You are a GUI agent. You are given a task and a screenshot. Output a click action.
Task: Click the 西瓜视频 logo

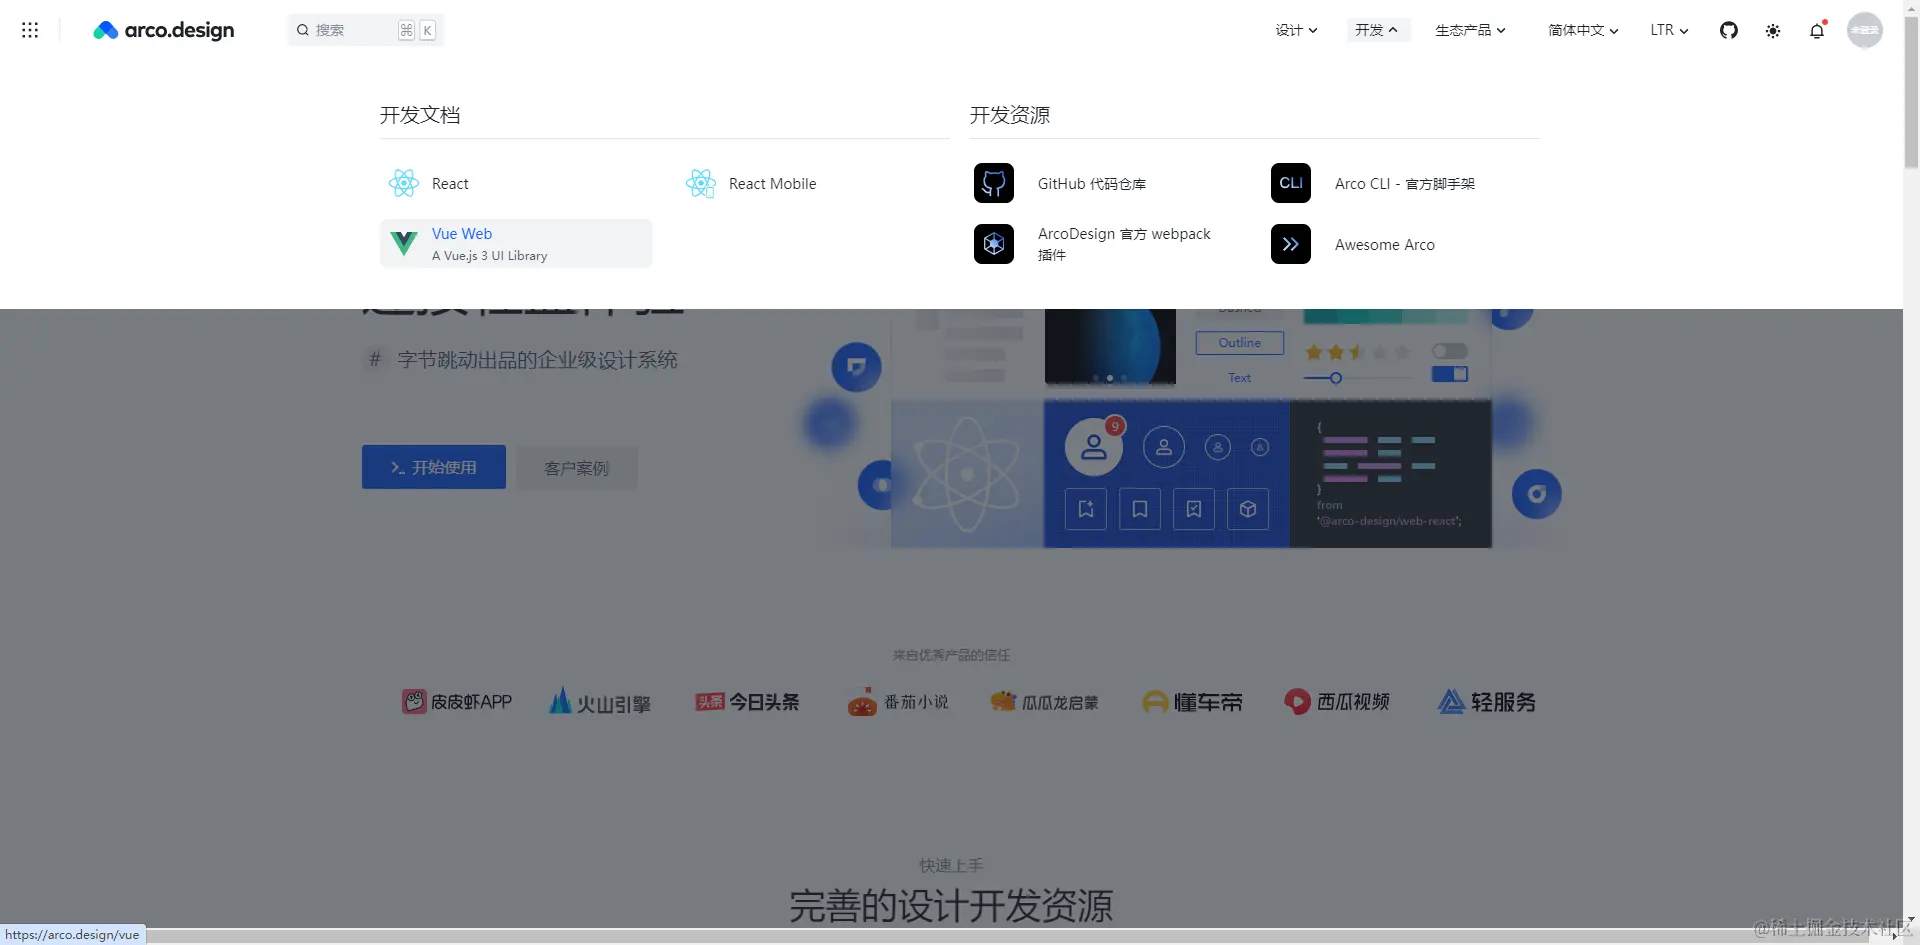coord(1338,702)
